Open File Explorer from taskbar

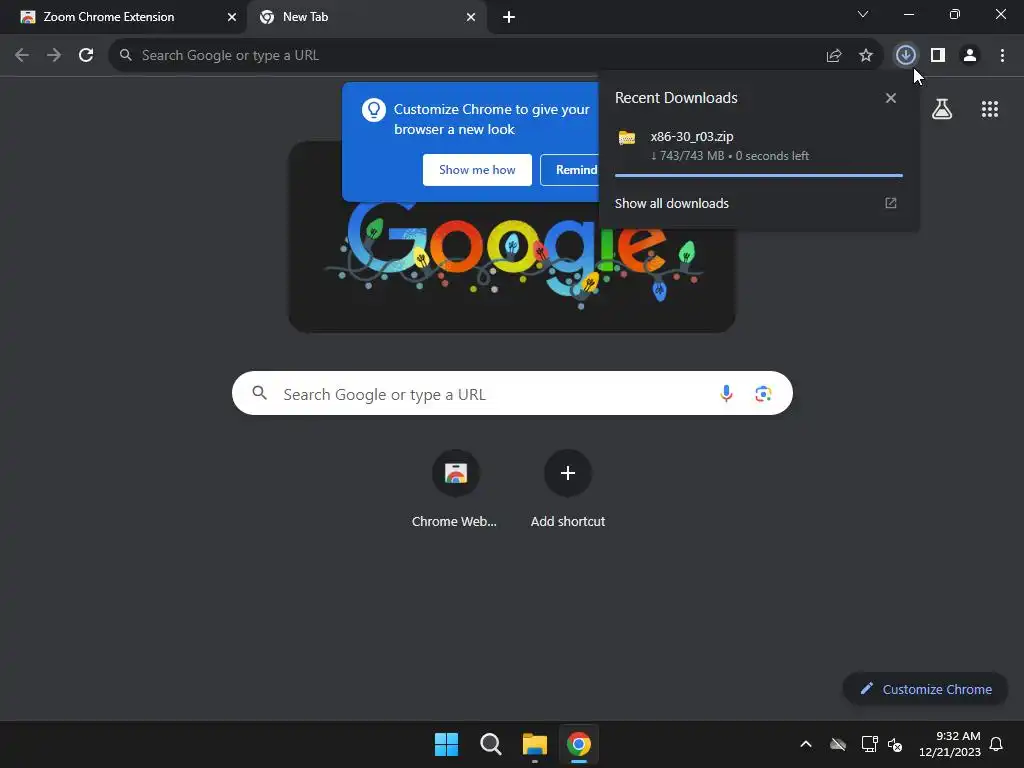[x=534, y=744]
